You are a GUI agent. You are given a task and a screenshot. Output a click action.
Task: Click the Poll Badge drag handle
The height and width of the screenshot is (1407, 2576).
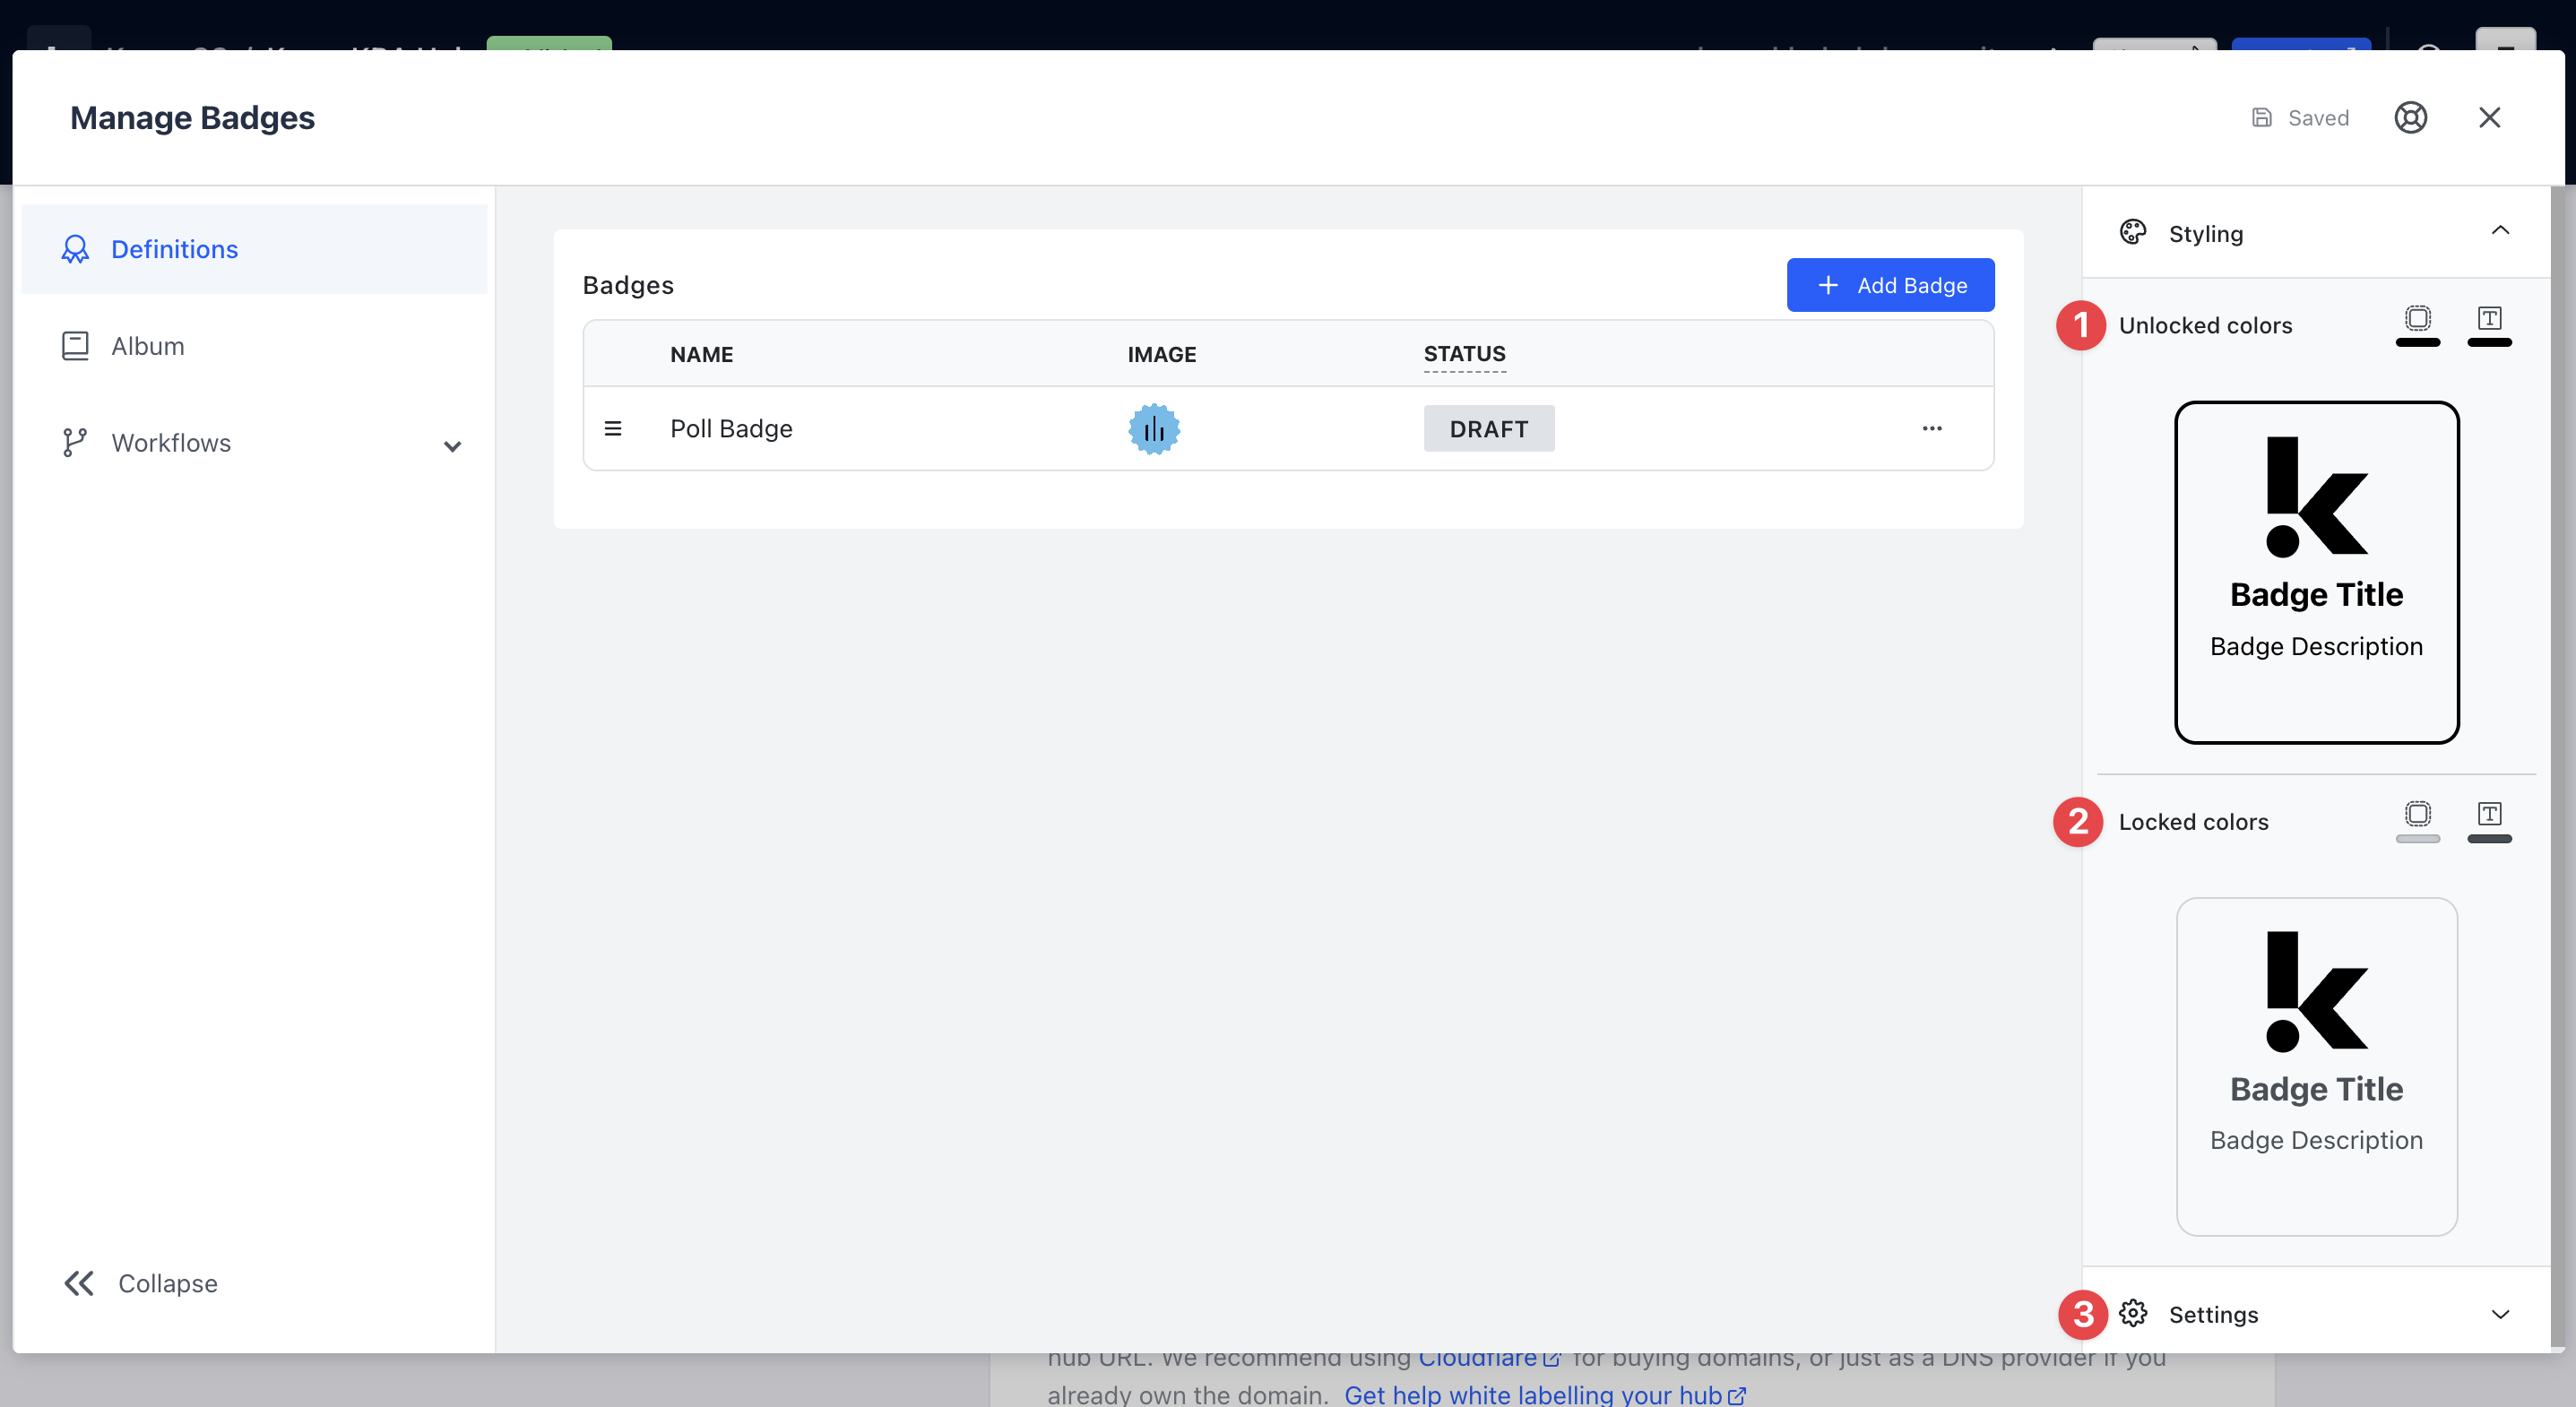[x=613, y=429]
